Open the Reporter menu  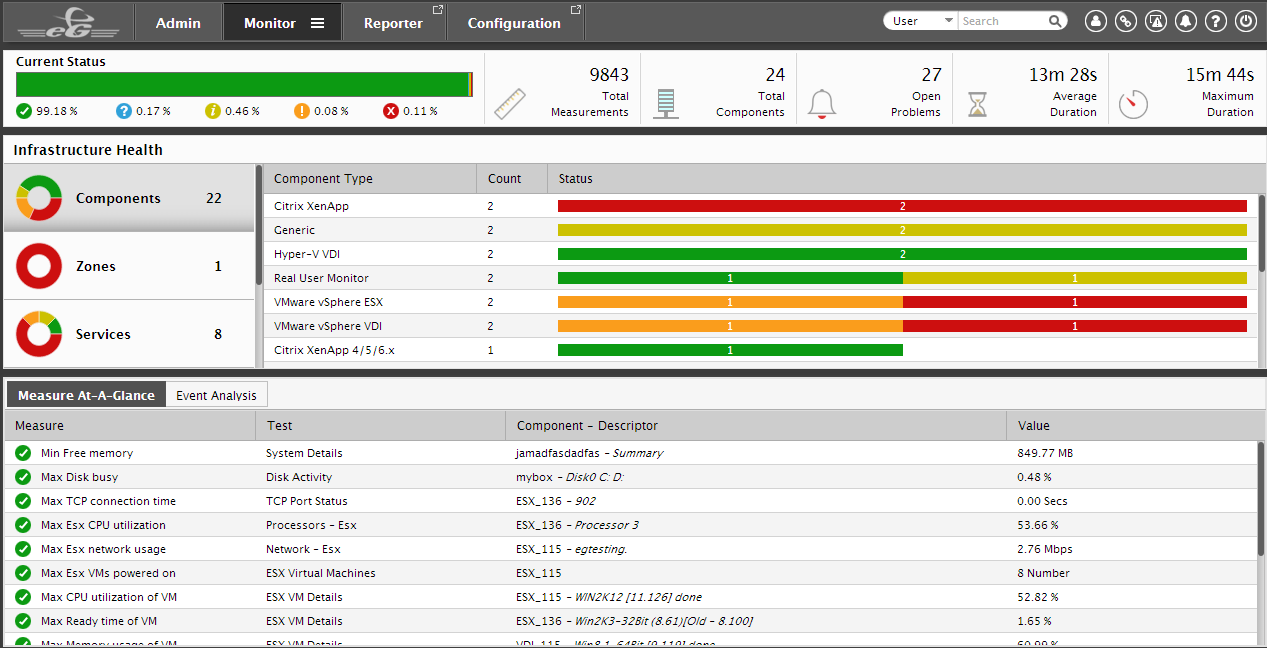pyautogui.click(x=394, y=22)
